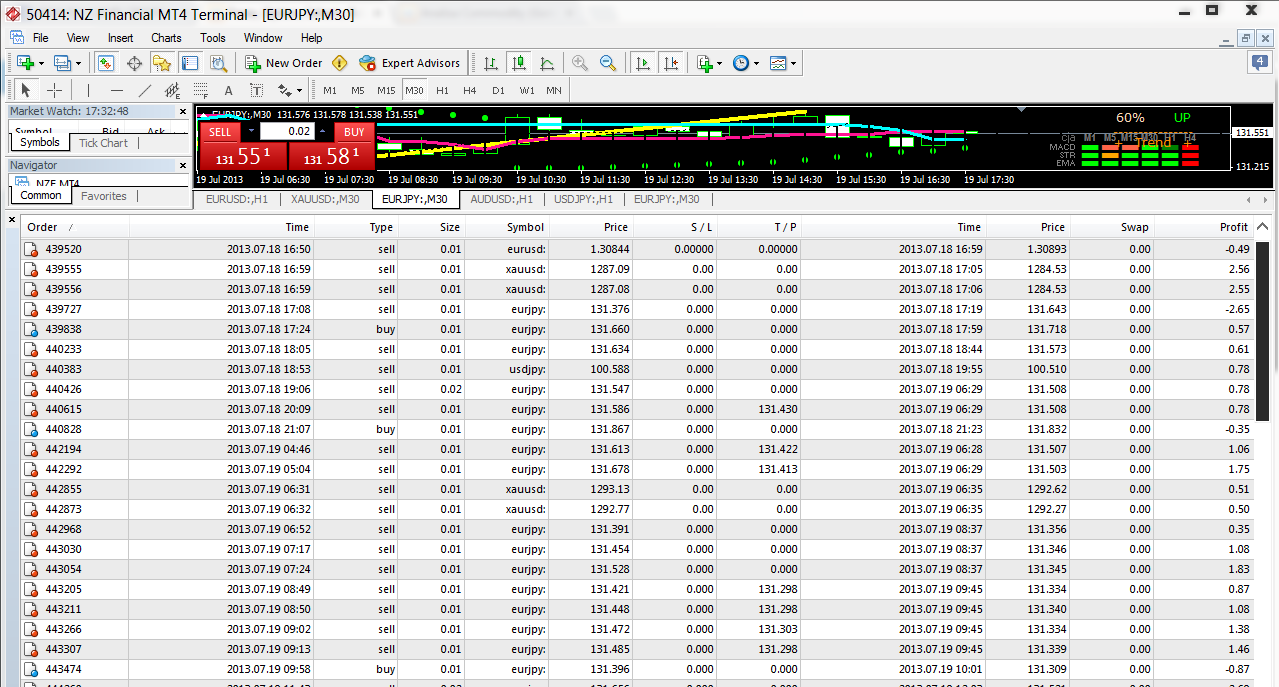Toggle the Terminal window icon
This screenshot has height=687, width=1279.
tap(190, 63)
